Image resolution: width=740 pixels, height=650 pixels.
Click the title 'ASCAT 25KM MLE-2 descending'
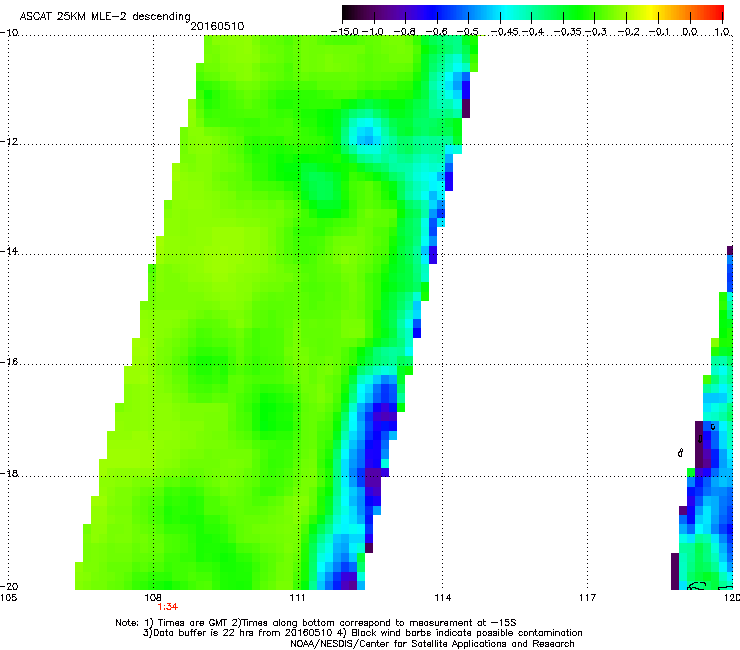pos(105,17)
